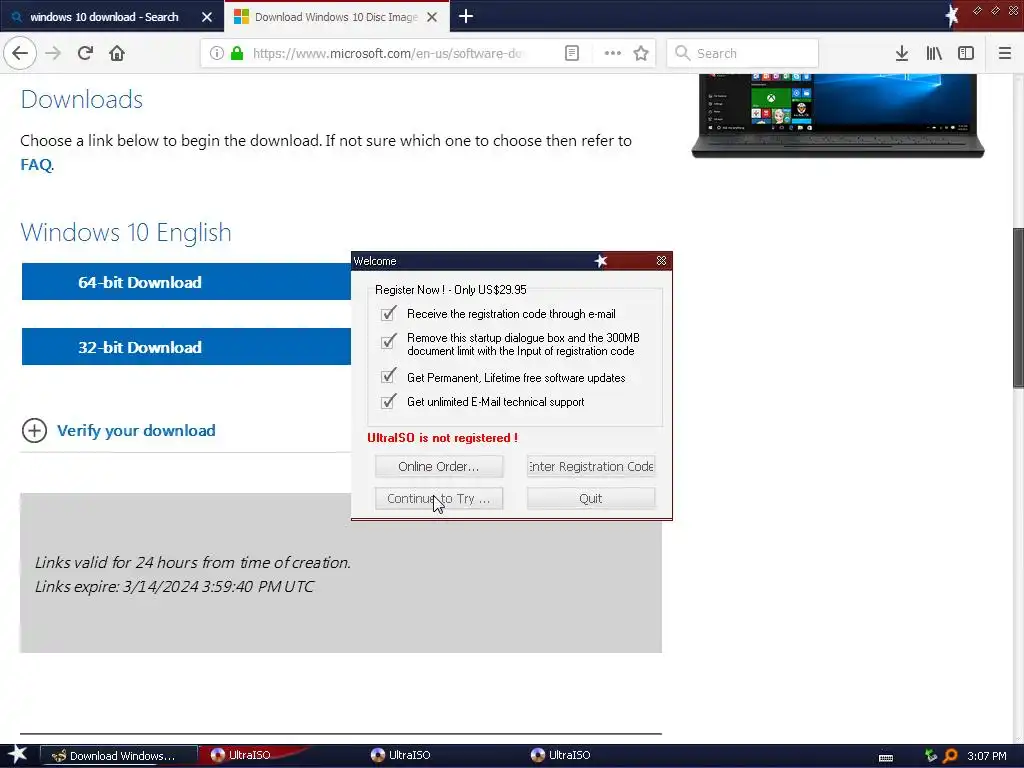The width and height of the screenshot is (1024, 768).
Task: Click the Downloads heading
Action: pyautogui.click(x=82, y=99)
